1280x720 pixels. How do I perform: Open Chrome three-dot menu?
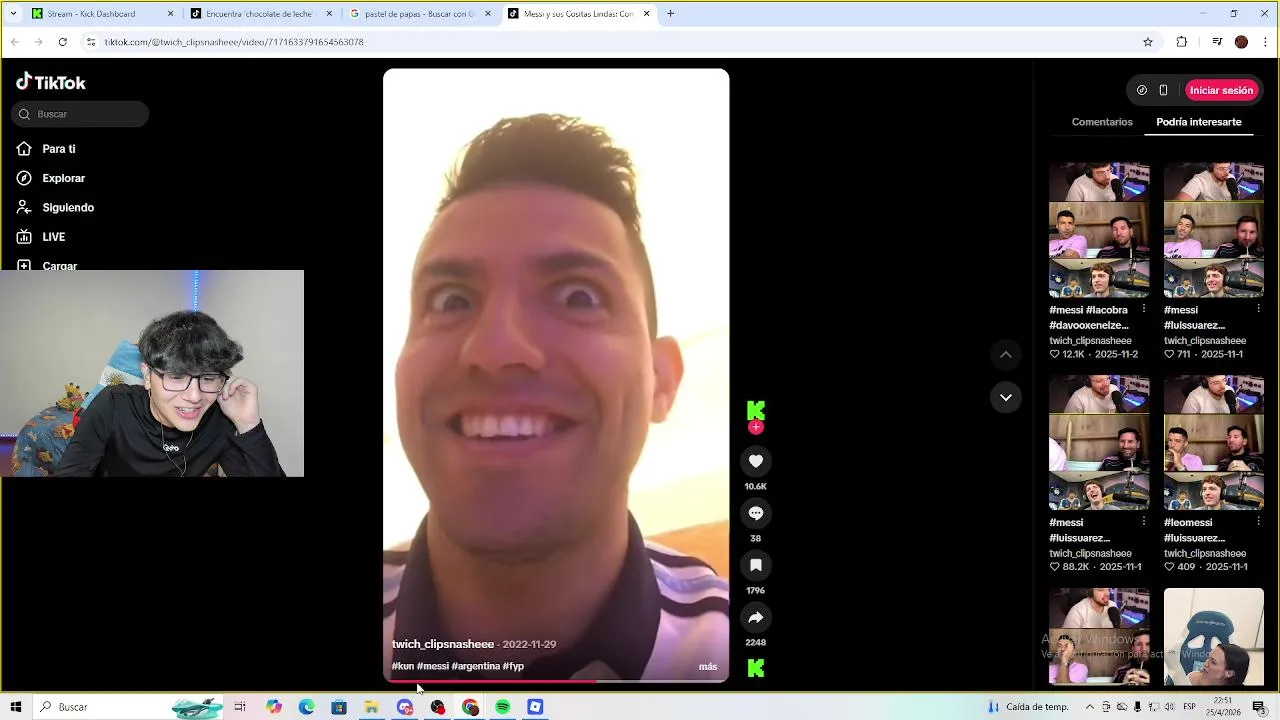(x=1265, y=42)
